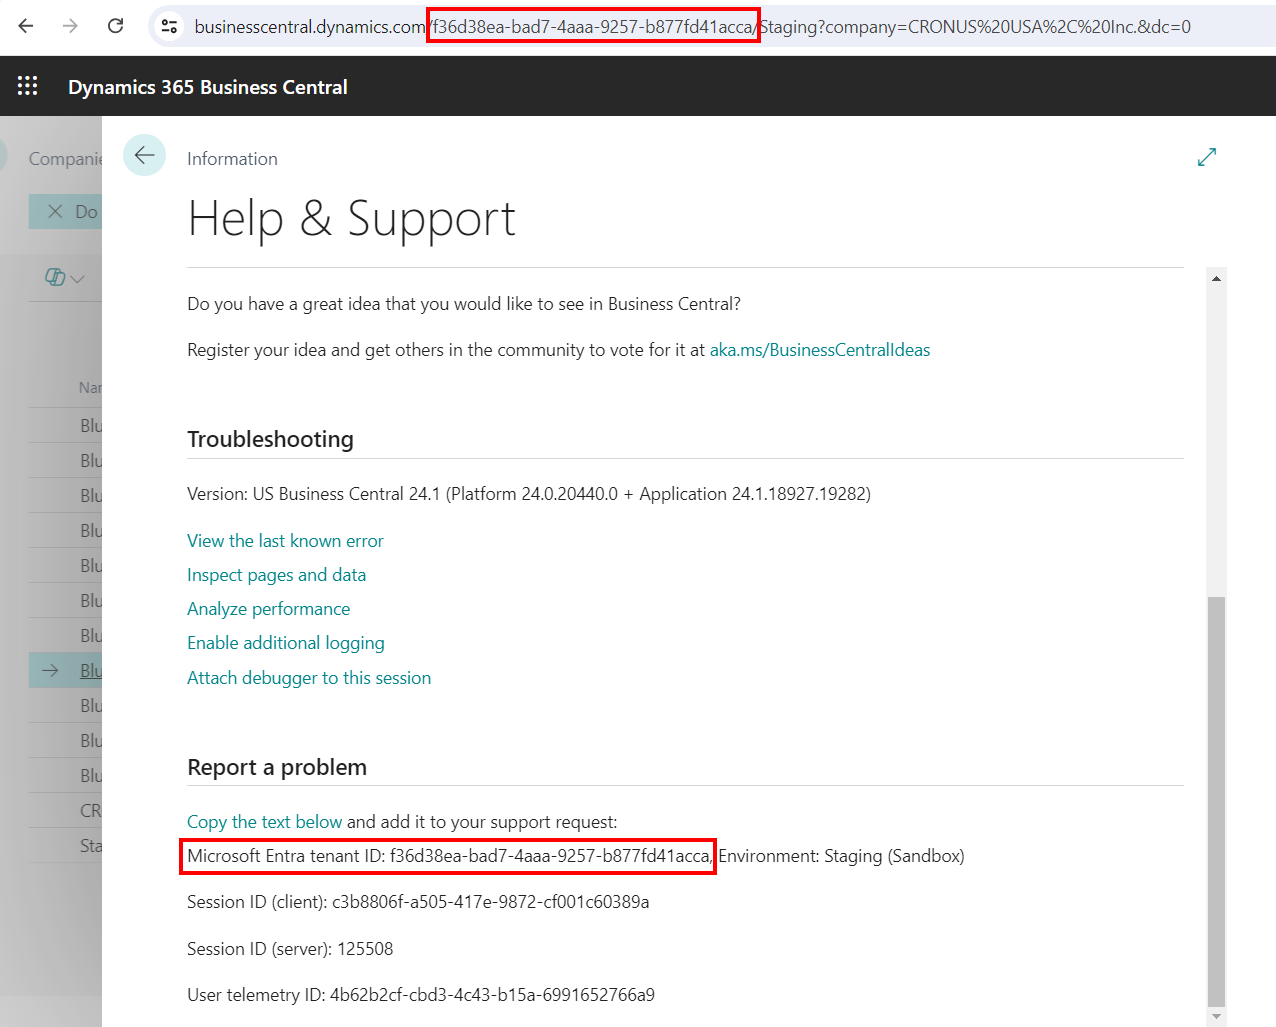Click the Version: US Business Central 24.1 text
Viewport: 1276px width, 1027px height.
[529, 494]
